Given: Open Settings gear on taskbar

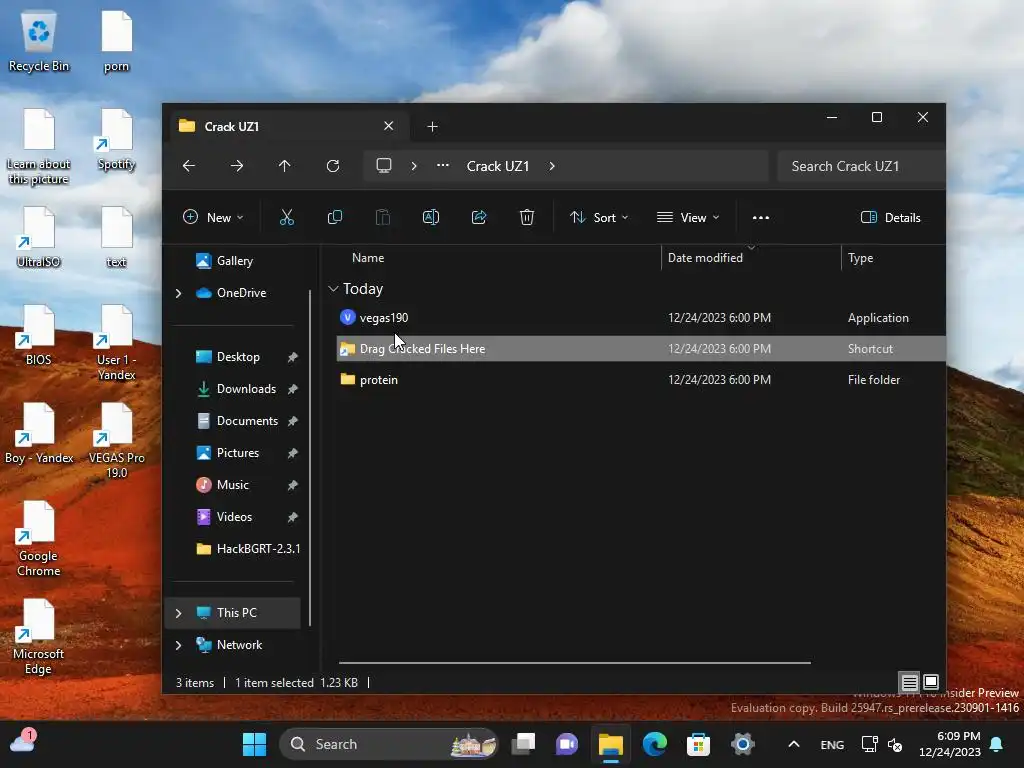Looking at the screenshot, I should 743,744.
